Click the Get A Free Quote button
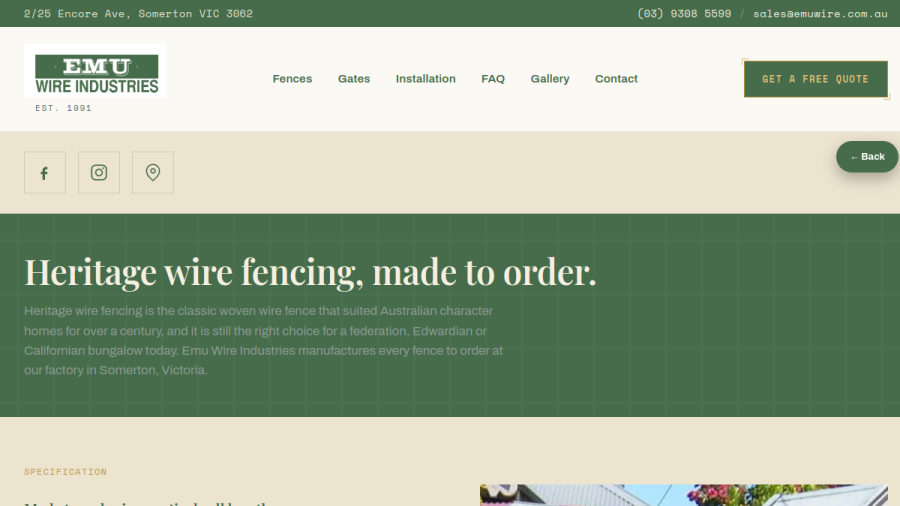 tap(816, 79)
